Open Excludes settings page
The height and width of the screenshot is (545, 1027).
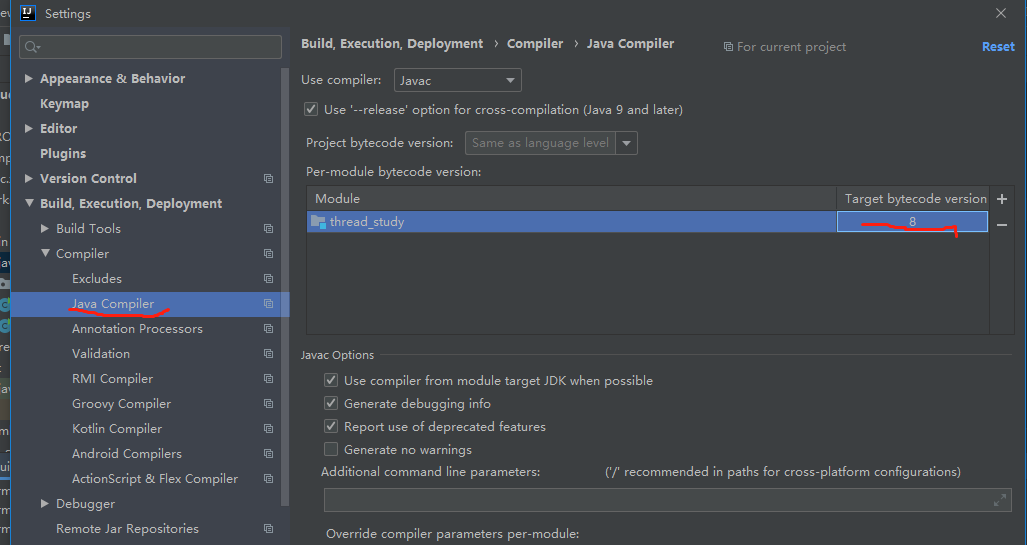coord(97,278)
